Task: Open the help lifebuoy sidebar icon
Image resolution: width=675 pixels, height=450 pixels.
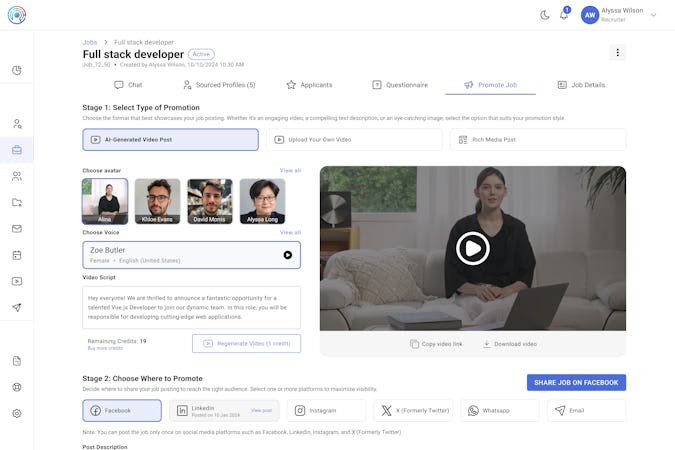Action: pyautogui.click(x=17, y=387)
